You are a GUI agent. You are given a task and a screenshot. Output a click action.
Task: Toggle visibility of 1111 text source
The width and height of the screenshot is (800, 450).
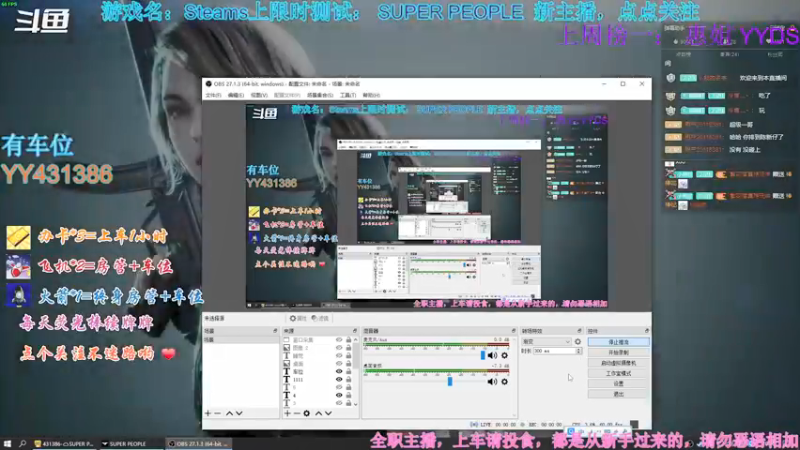(x=339, y=380)
